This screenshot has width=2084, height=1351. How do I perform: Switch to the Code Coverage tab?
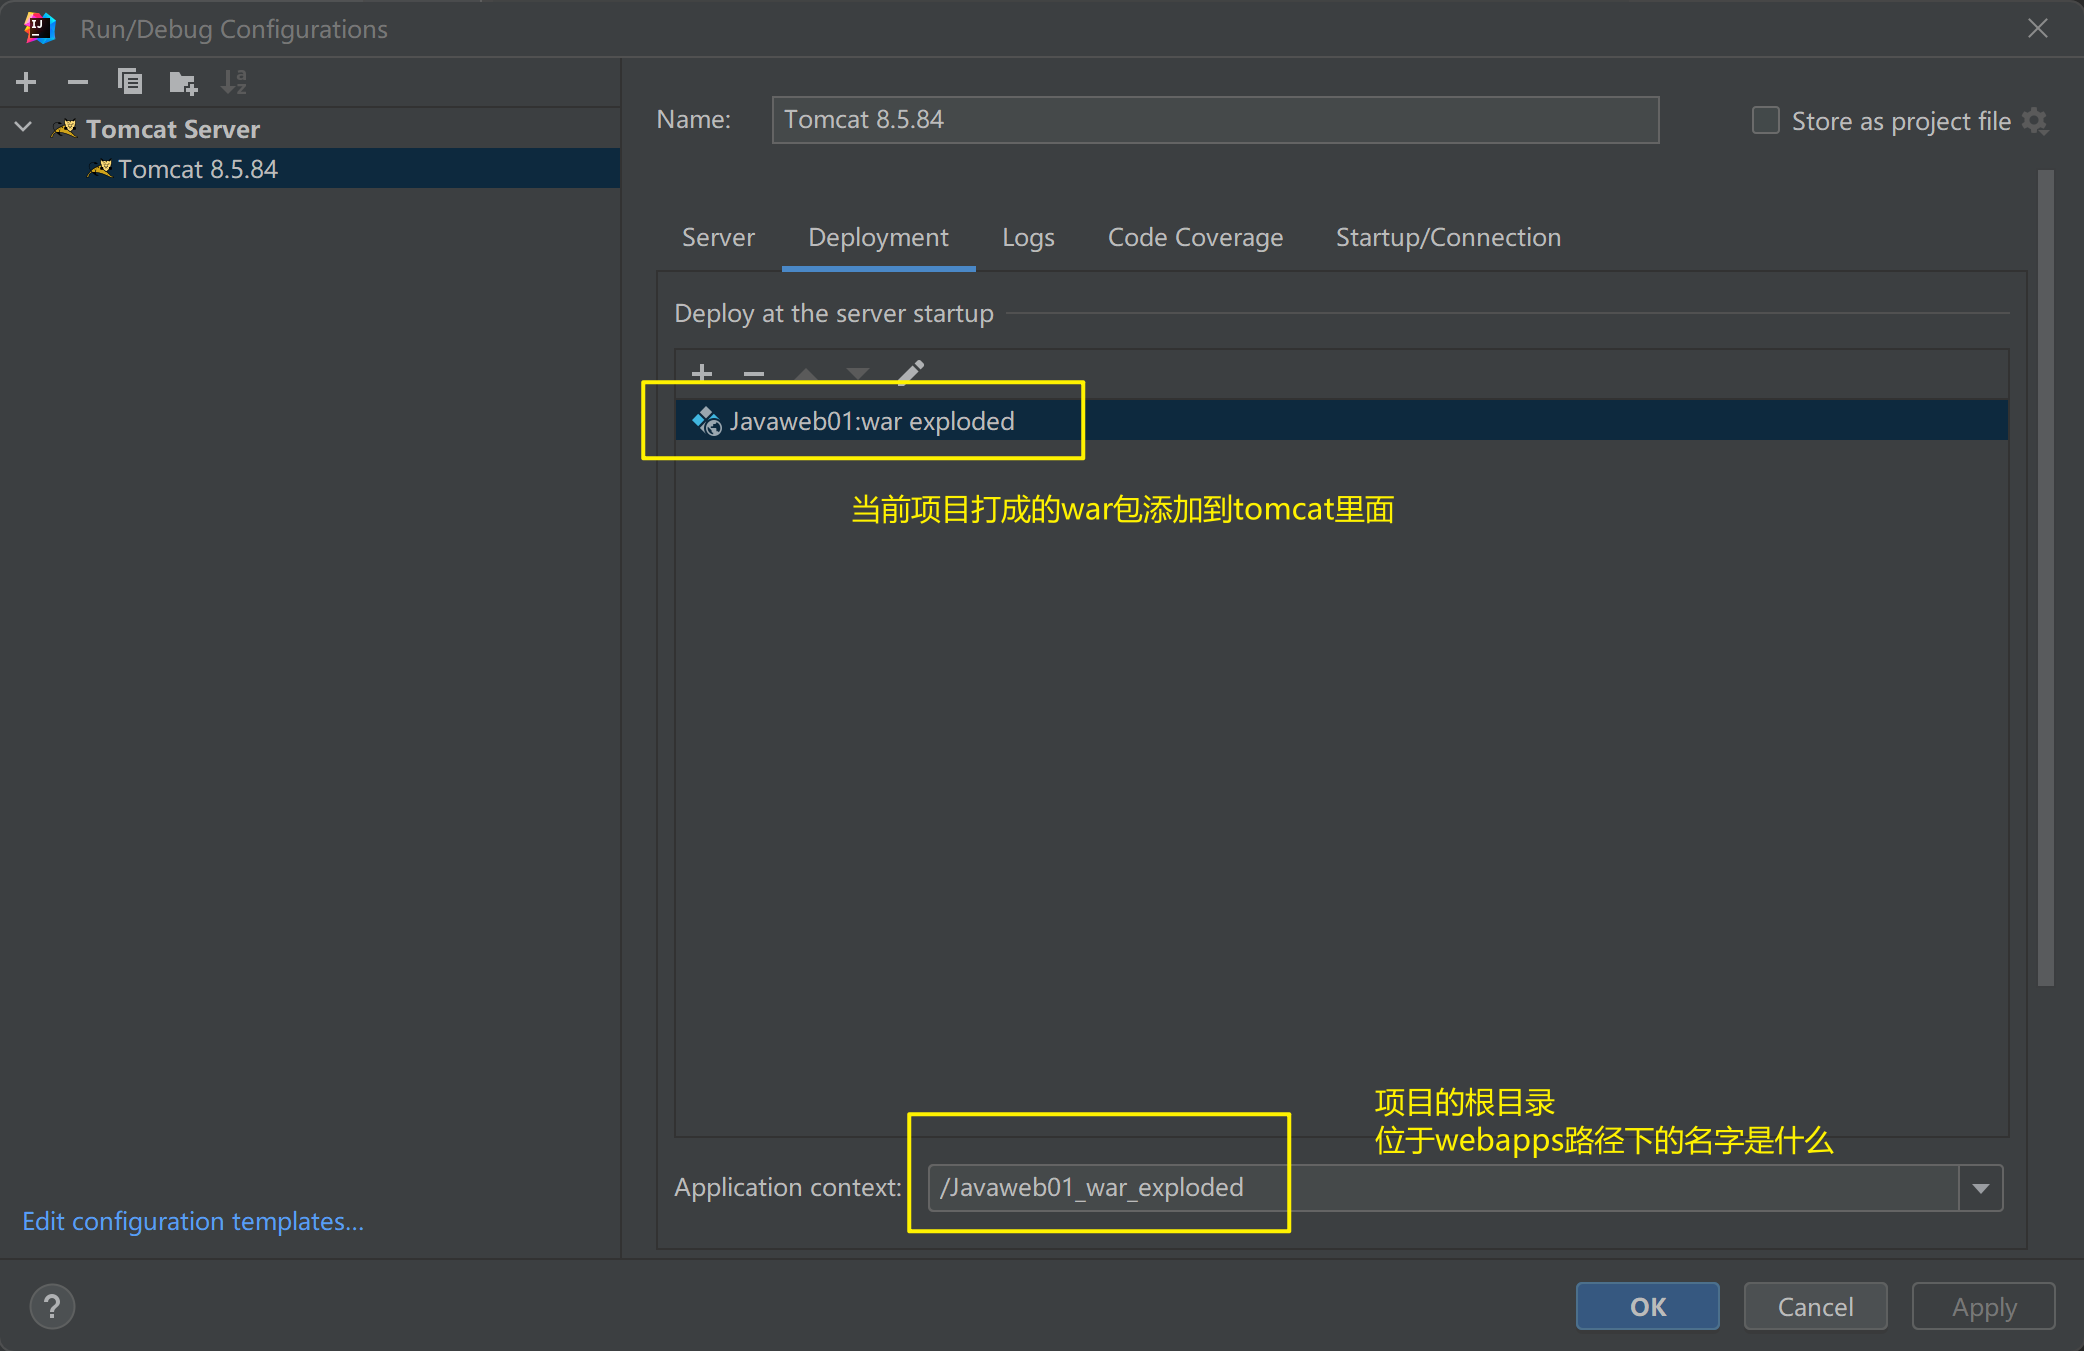click(1195, 238)
